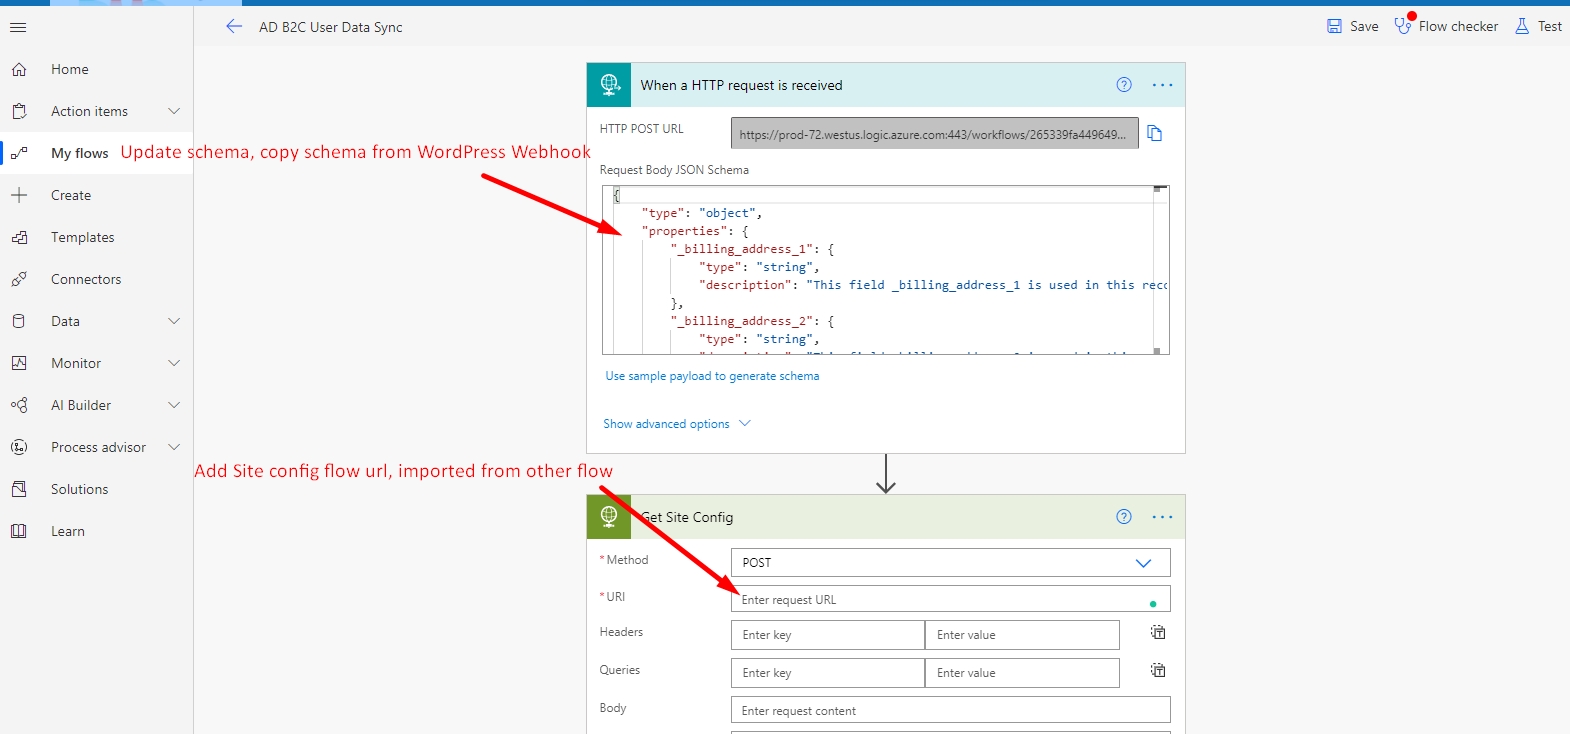The height and width of the screenshot is (734, 1570).
Task: Click the AI Builder icon
Action: coord(19,405)
